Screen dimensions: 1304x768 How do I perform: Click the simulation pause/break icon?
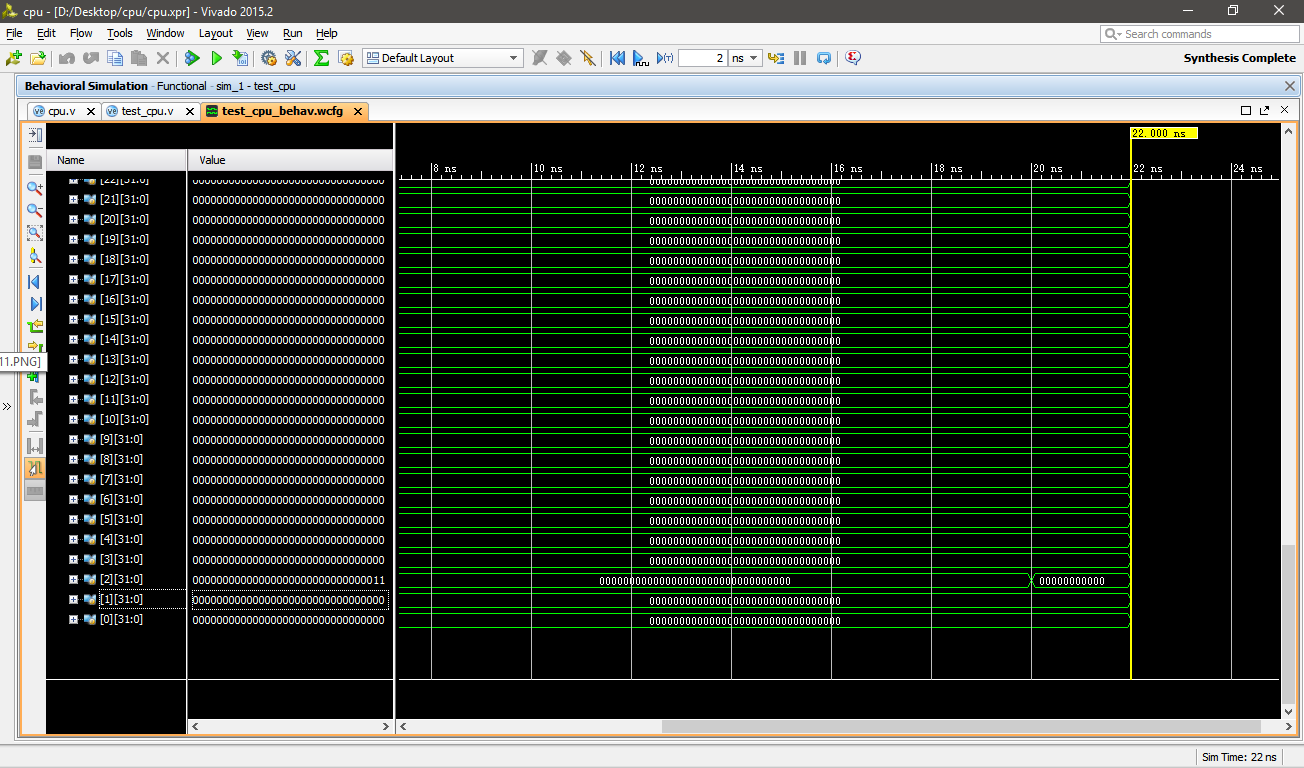800,58
